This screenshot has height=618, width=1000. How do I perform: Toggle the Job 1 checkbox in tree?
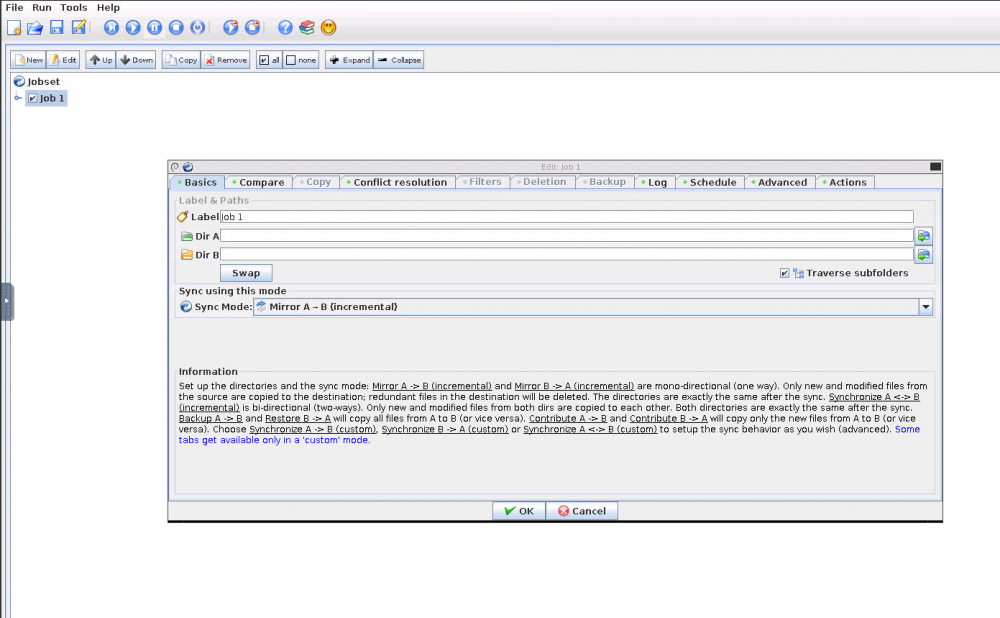click(x=33, y=98)
